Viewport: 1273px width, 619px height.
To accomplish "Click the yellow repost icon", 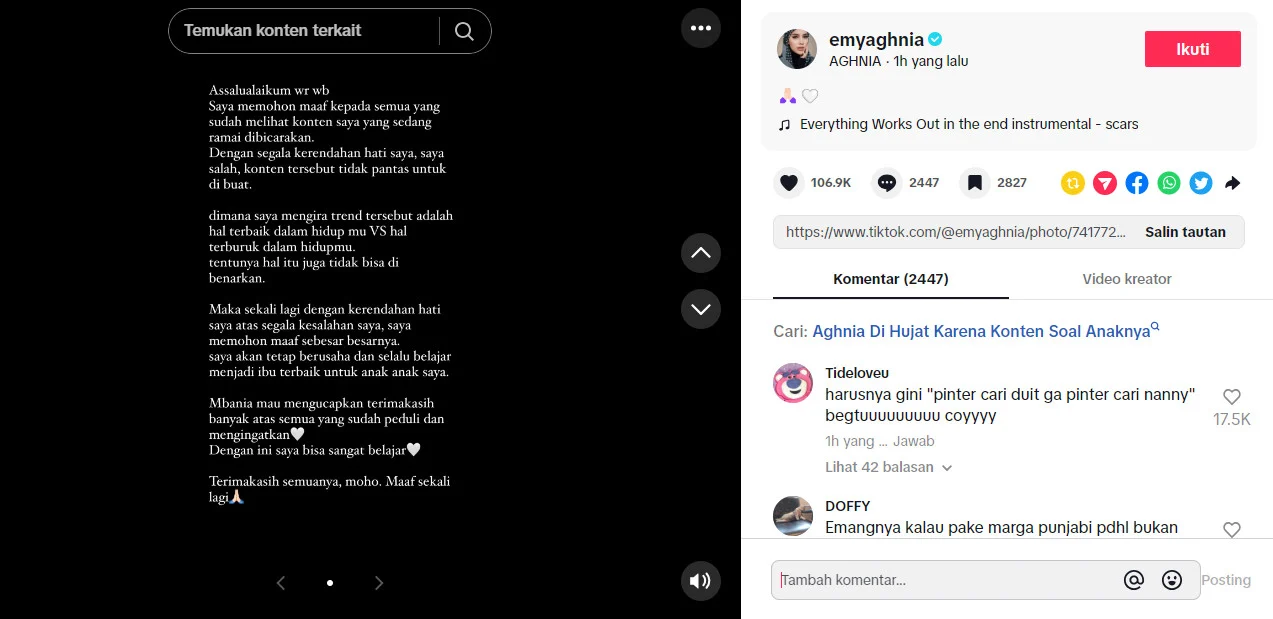I will [1073, 183].
